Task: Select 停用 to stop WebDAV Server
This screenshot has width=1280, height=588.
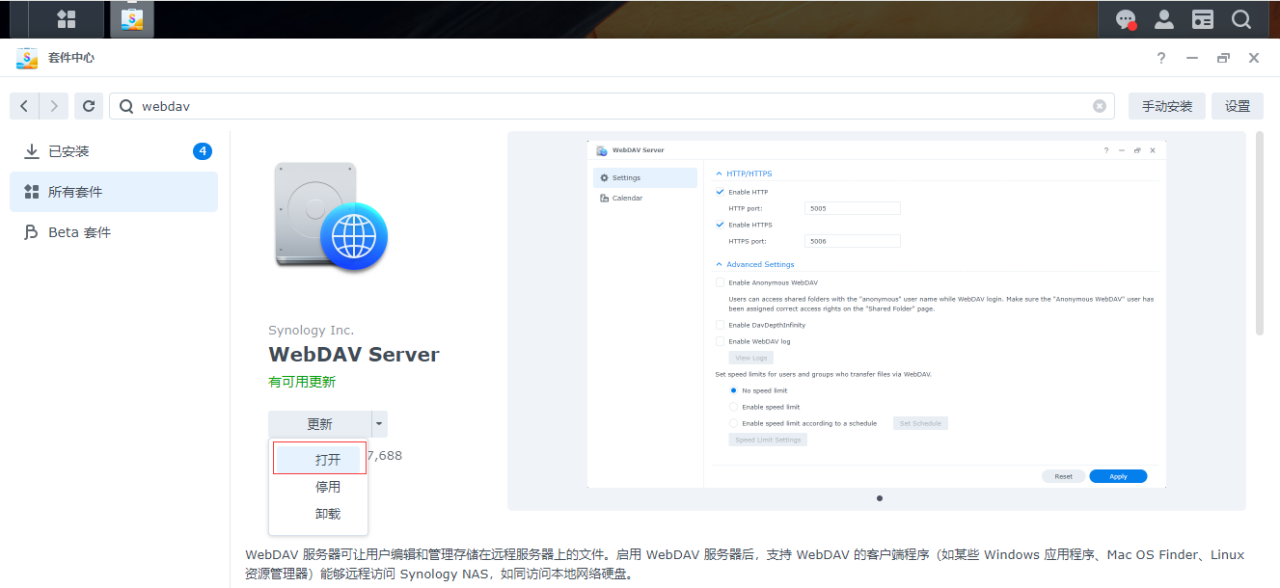Action: 329,486
